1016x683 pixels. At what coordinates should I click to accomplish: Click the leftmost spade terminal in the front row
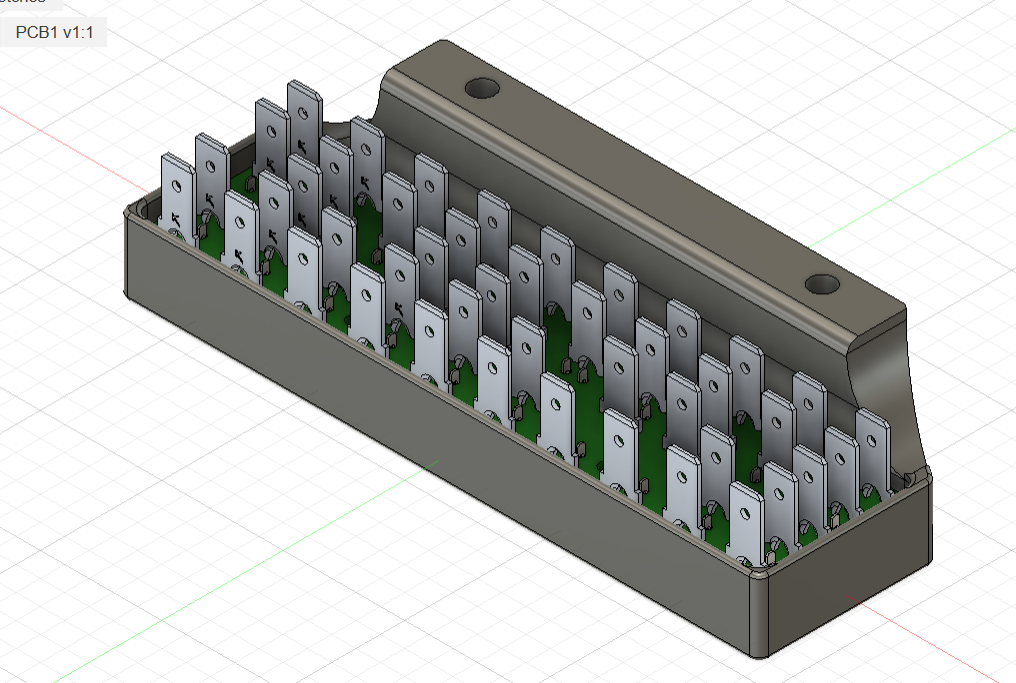[x=178, y=194]
